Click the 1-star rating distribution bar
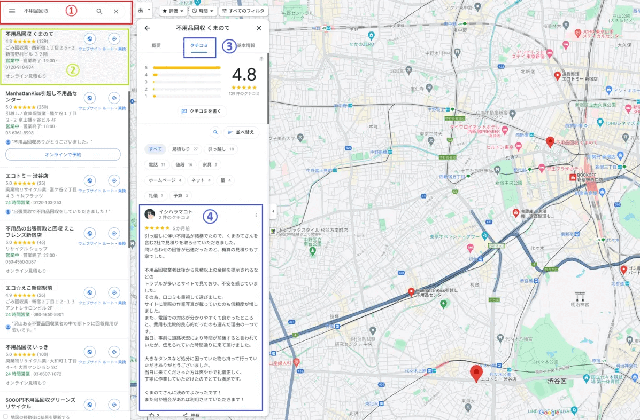This screenshot has width=640, height=420. click(187, 96)
